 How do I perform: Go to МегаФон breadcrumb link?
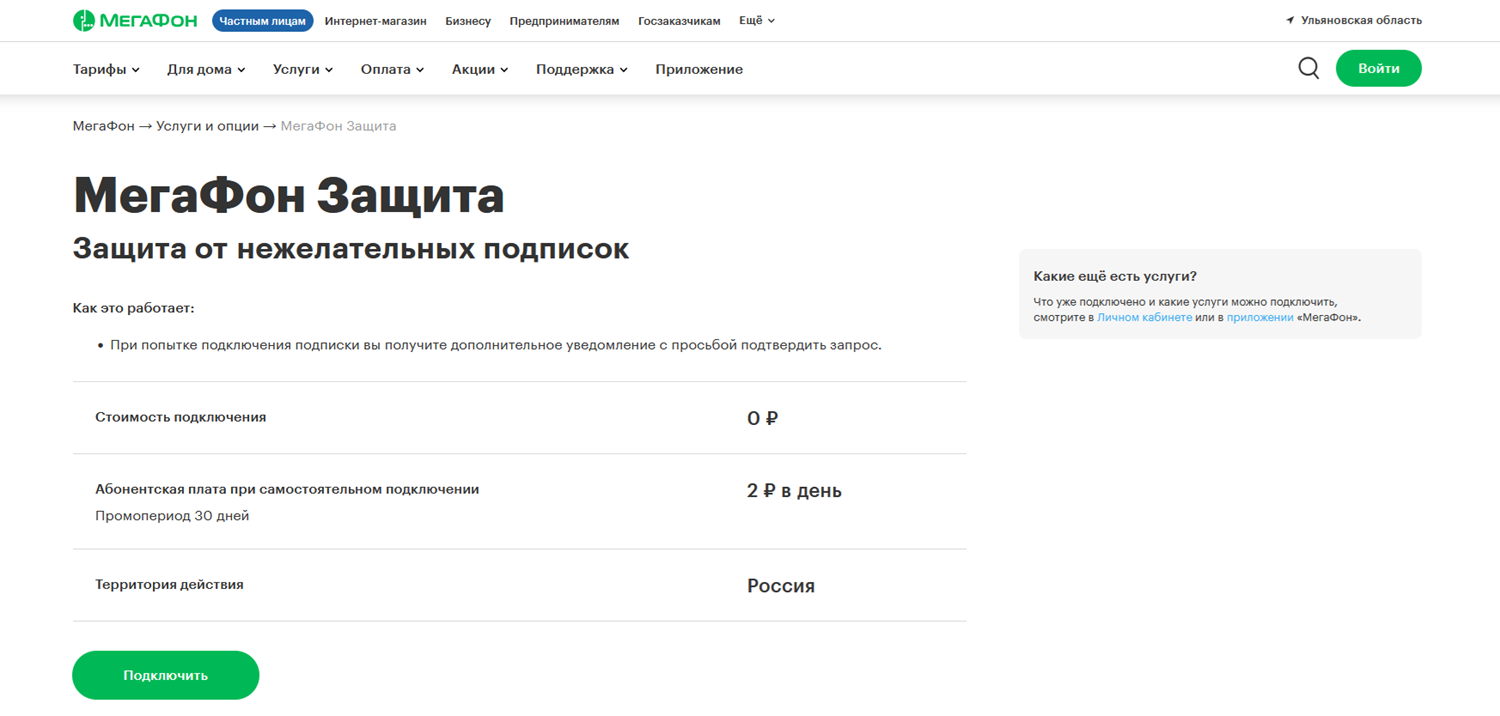(x=103, y=126)
